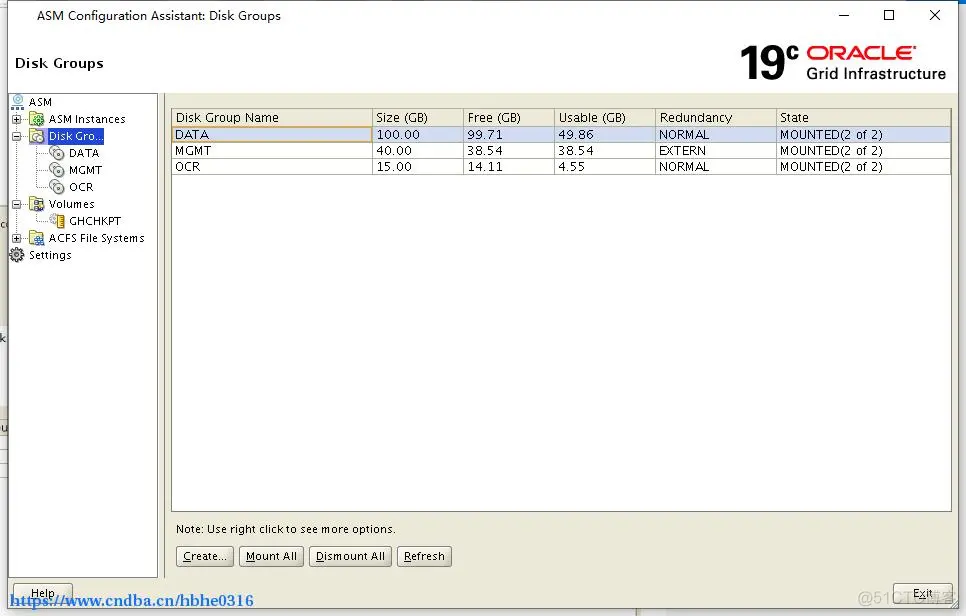Click the Dismount All button
Image resolution: width=966 pixels, height=616 pixels.
pyautogui.click(x=350, y=556)
